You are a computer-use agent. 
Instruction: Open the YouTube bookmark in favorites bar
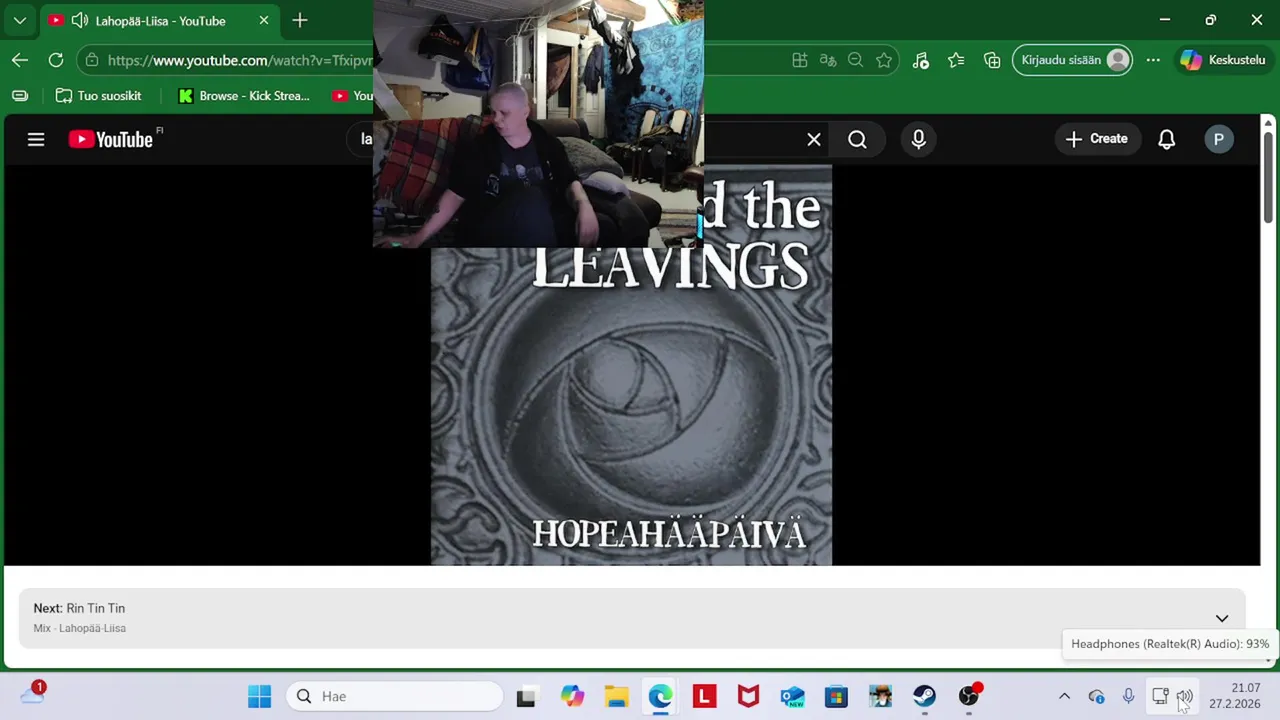click(x=351, y=96)
